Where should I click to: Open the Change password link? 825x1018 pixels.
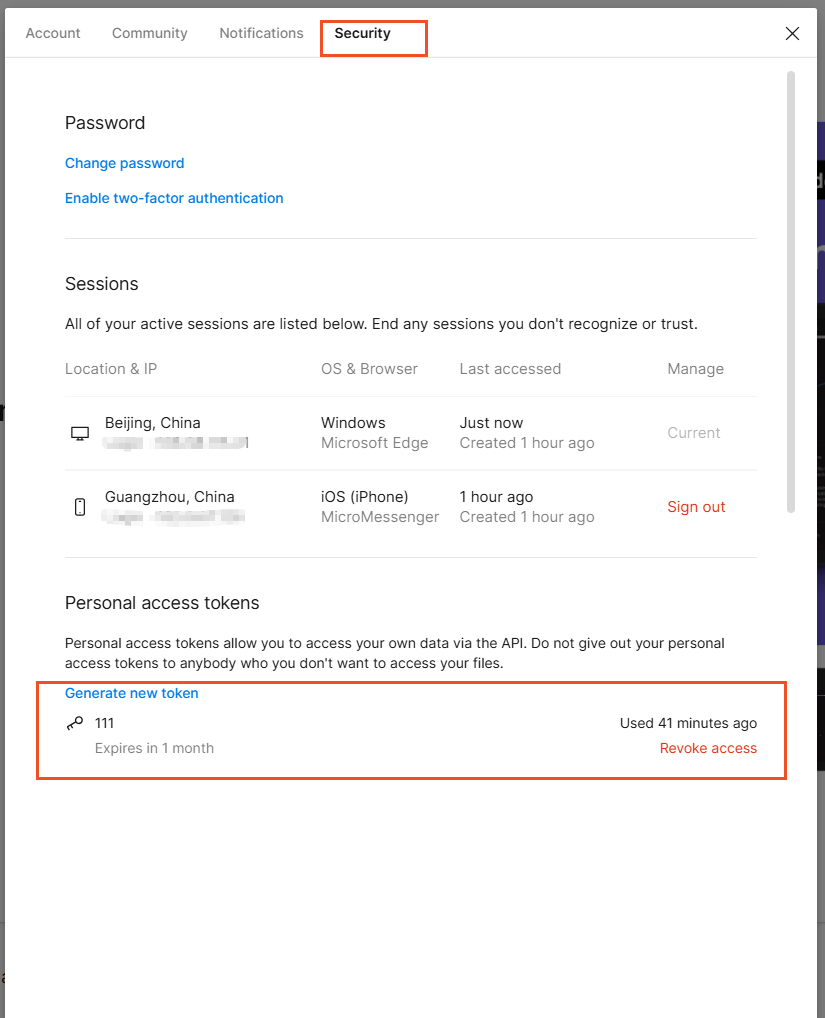(125, 163)
